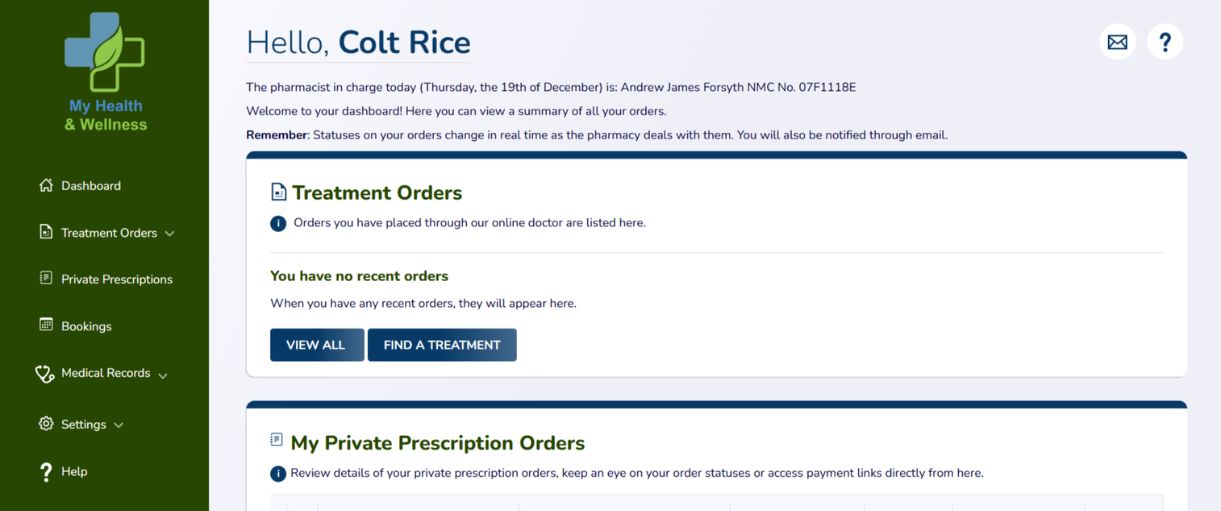The image size is (1221, 511).
Task: Open Help in the sidebar
Action: click(74, 471)
